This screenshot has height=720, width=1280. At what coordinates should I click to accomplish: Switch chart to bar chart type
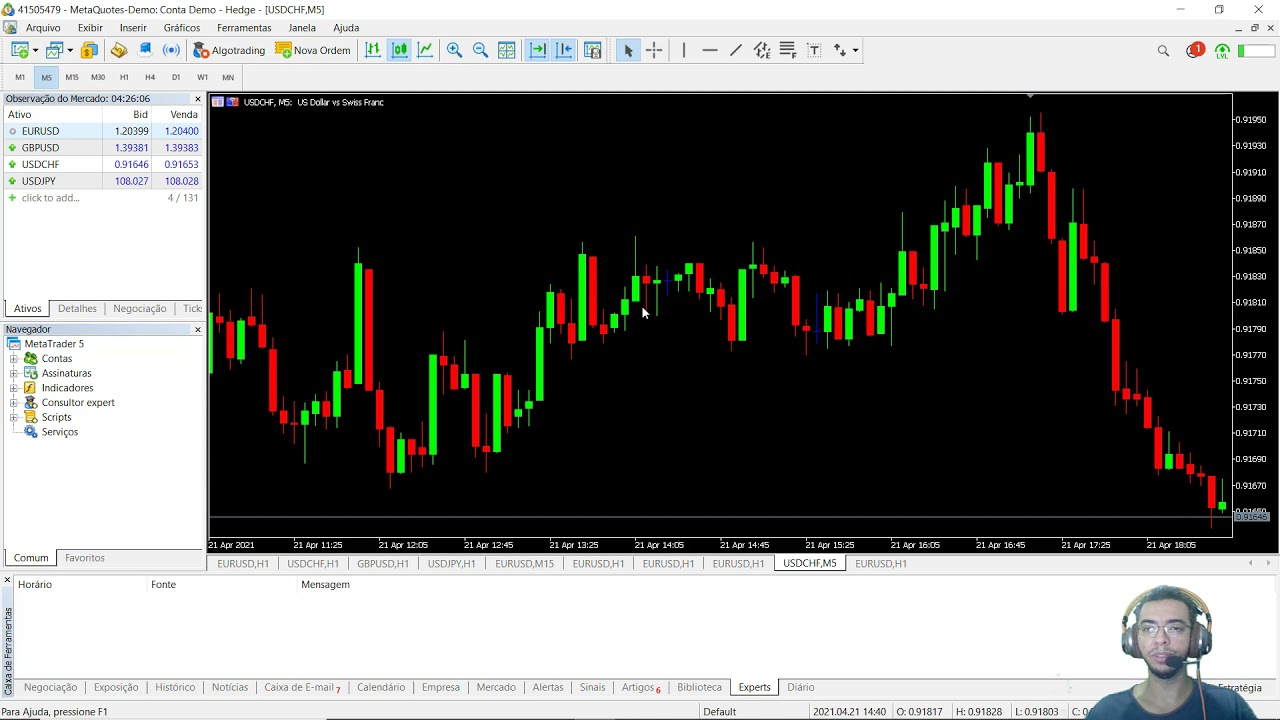pos(373,50)
